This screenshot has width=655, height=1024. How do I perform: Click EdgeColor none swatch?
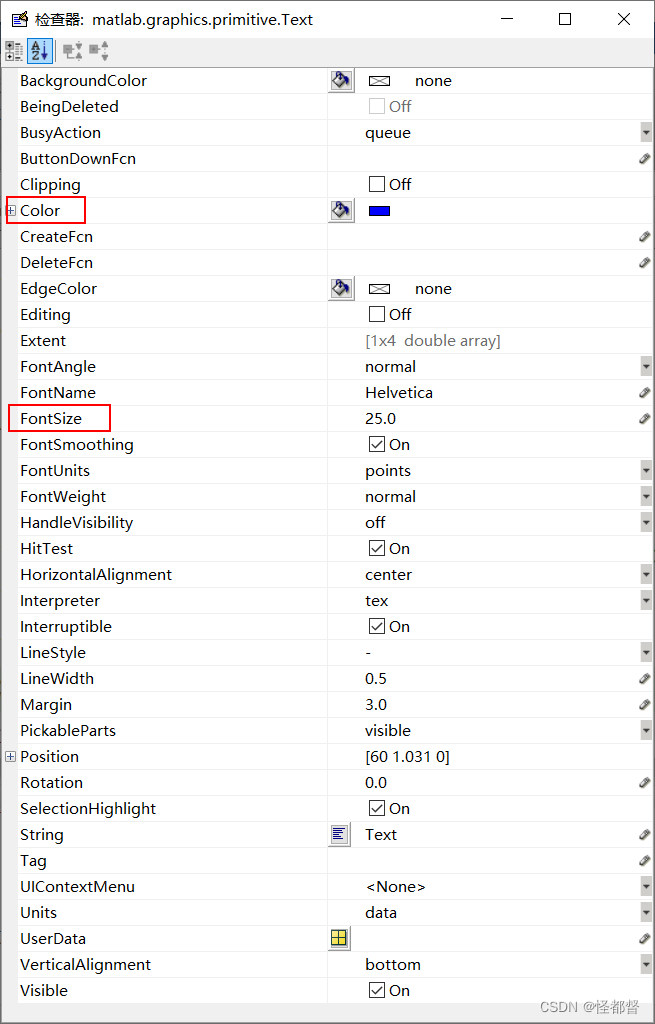point(379,289)
